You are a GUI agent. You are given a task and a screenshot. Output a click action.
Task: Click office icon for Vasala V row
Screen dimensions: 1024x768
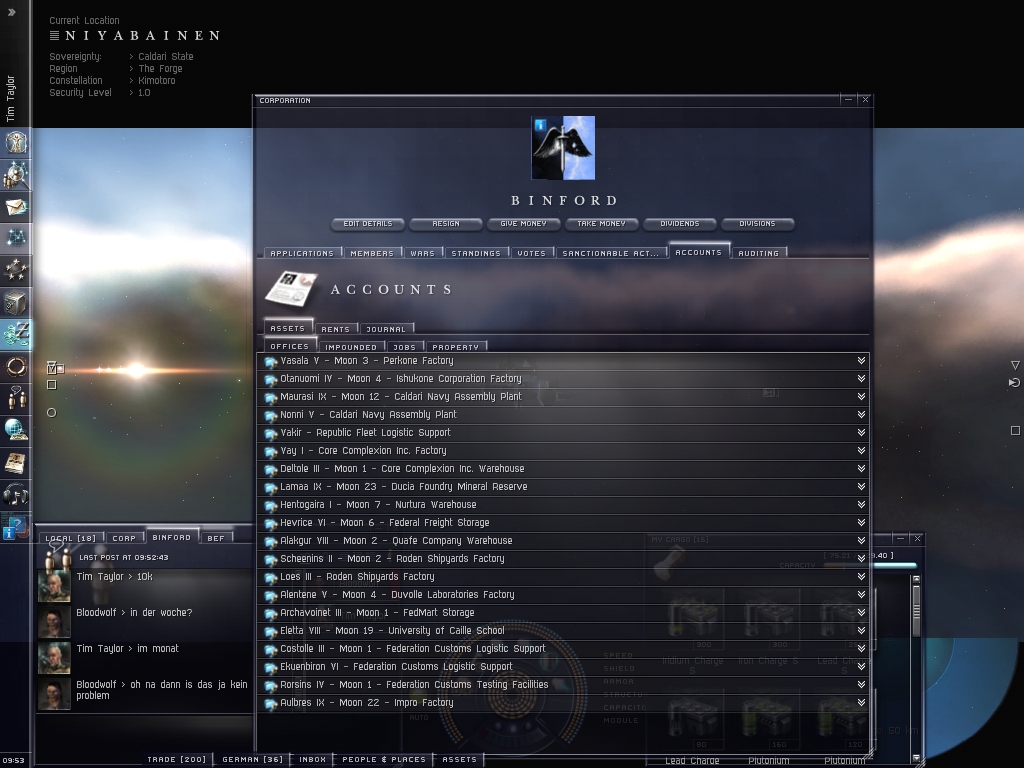(270, 361)
